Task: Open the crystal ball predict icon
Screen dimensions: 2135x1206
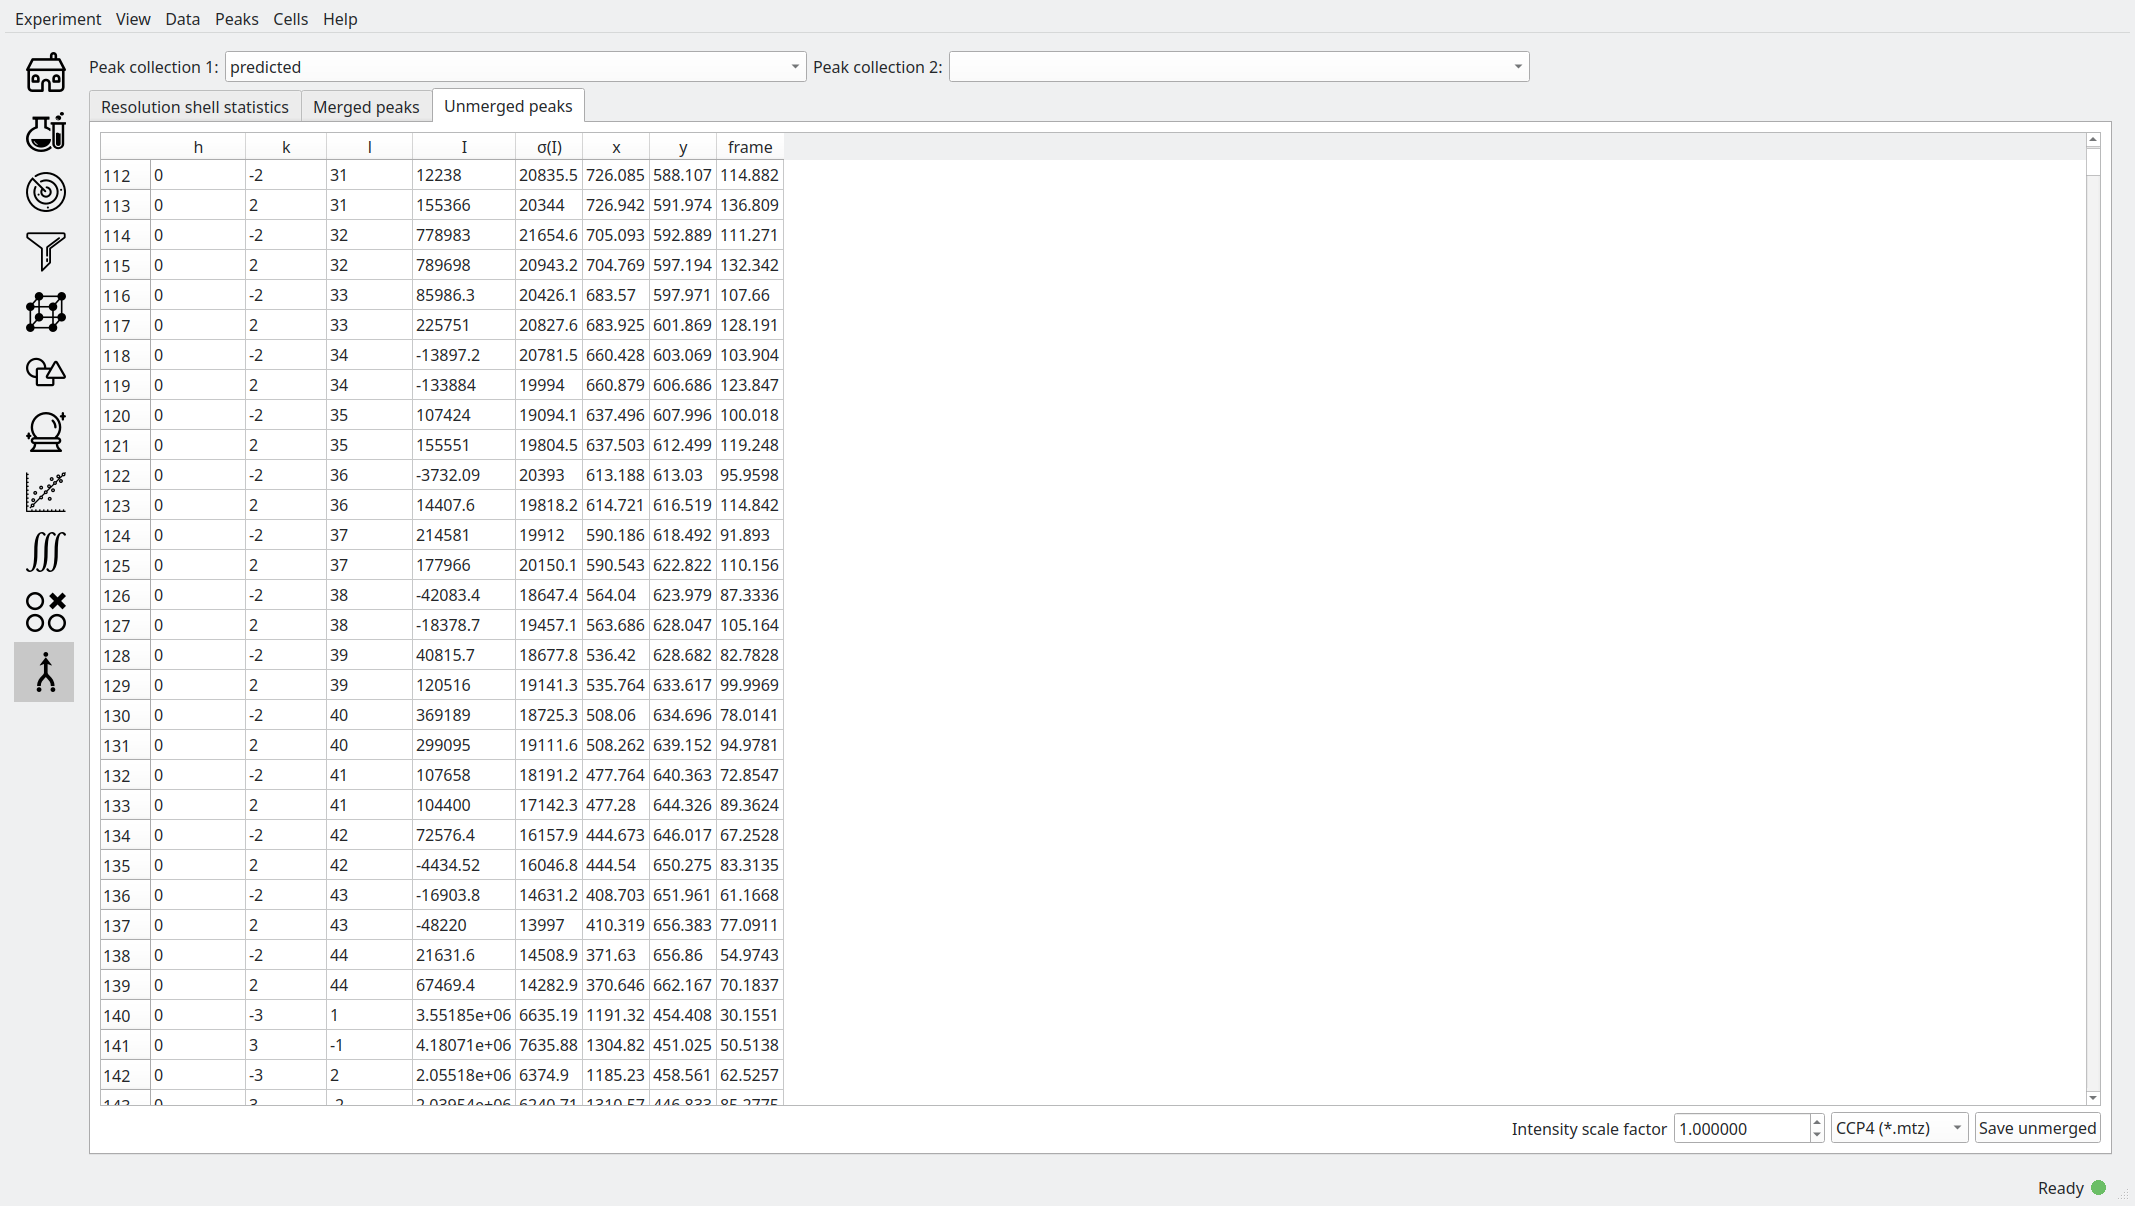Action: [x=45, y=432]
